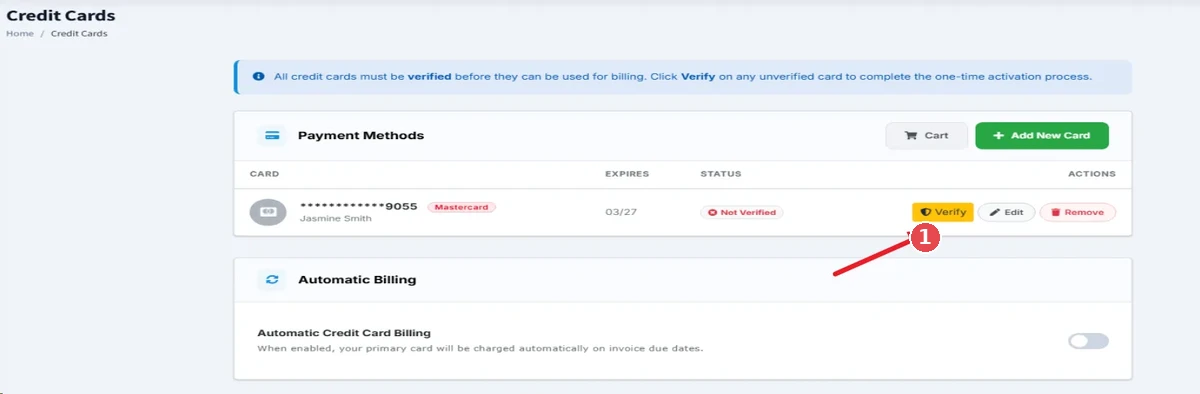Click the Credit Cards page title
The width and height of the screenshot is (1200, 394).
point(61,15)
